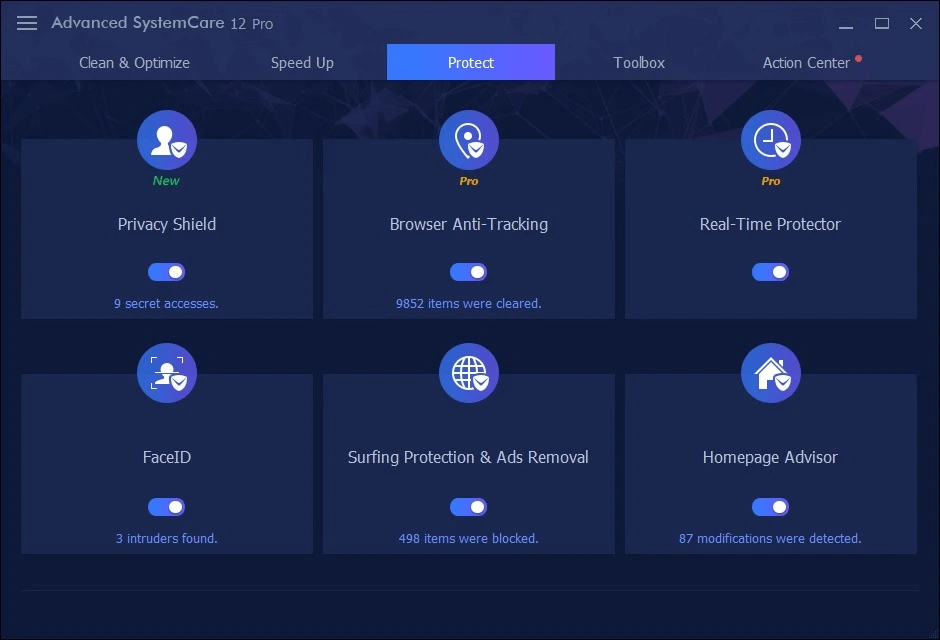Screen dimensions: 940x640
Task: View the 9 secret accesses report
Action: 166,303
